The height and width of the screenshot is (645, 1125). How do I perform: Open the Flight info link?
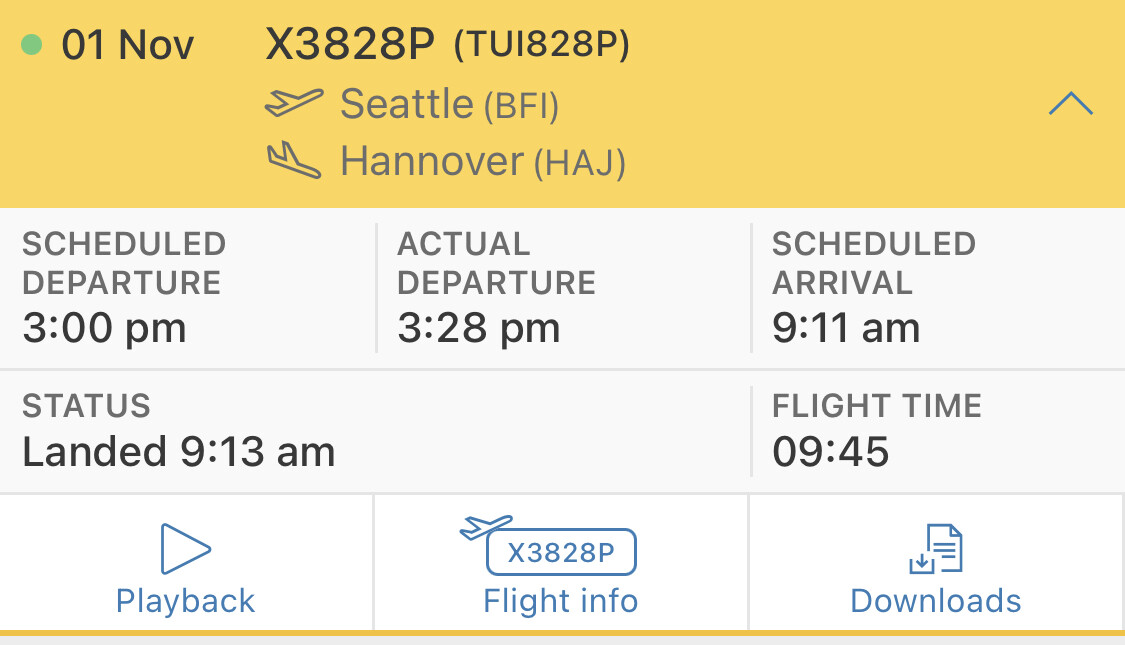tap(560, 601)
